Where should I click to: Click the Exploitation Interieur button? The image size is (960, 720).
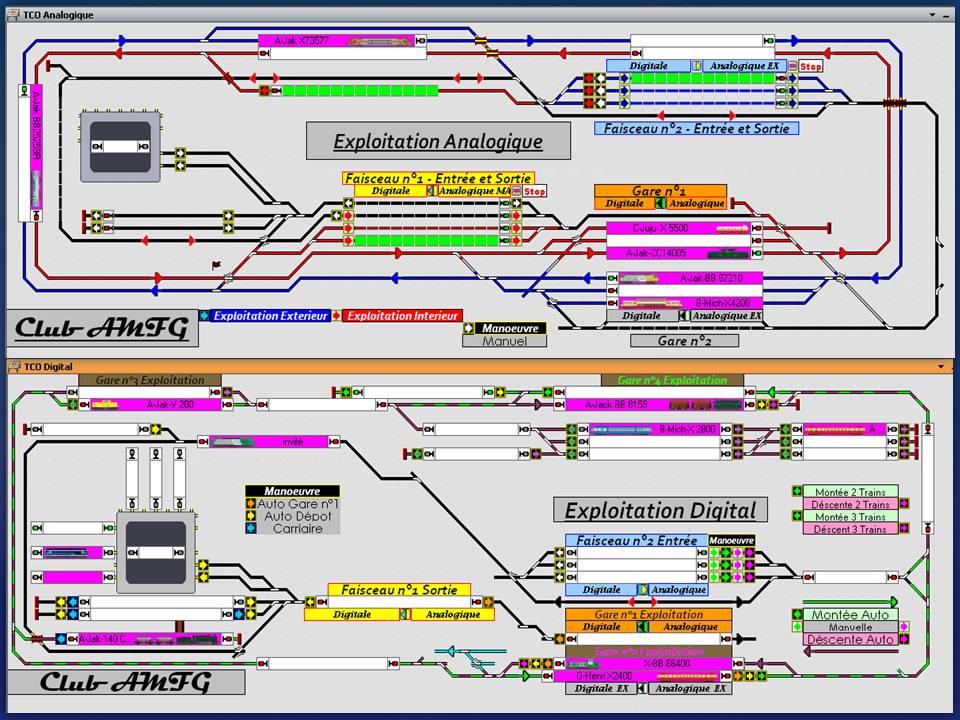click(x=402, y=316)
